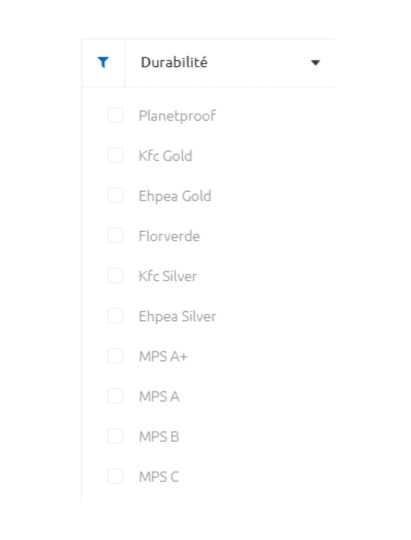The width and height of the screenshot is (411, 540).
Task: Click the Ehpea Gold label text
Action: pyautogui.click(x=175, y=196)
